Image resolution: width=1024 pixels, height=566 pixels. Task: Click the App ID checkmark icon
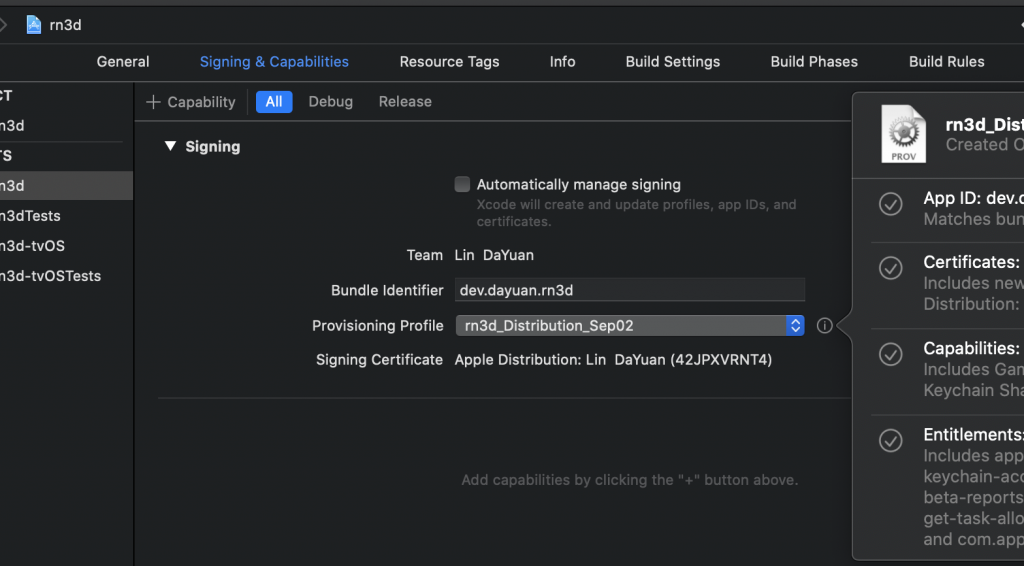point(890,205)
